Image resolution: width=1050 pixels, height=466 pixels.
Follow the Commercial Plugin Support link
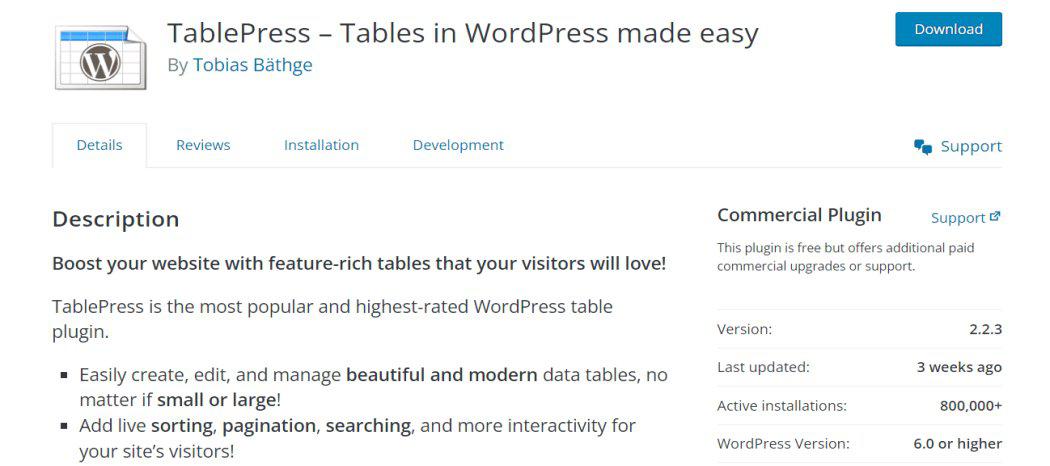[x=958, y=217]
